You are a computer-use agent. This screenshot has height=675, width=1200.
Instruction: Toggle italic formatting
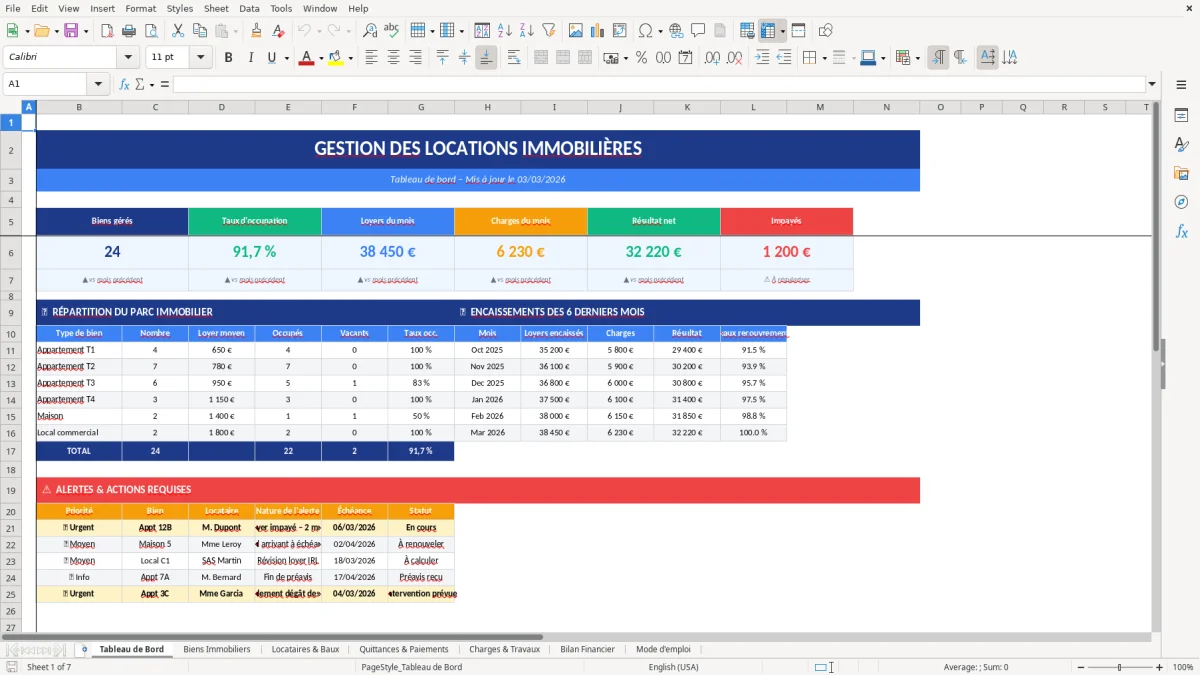tap(251, 57)
